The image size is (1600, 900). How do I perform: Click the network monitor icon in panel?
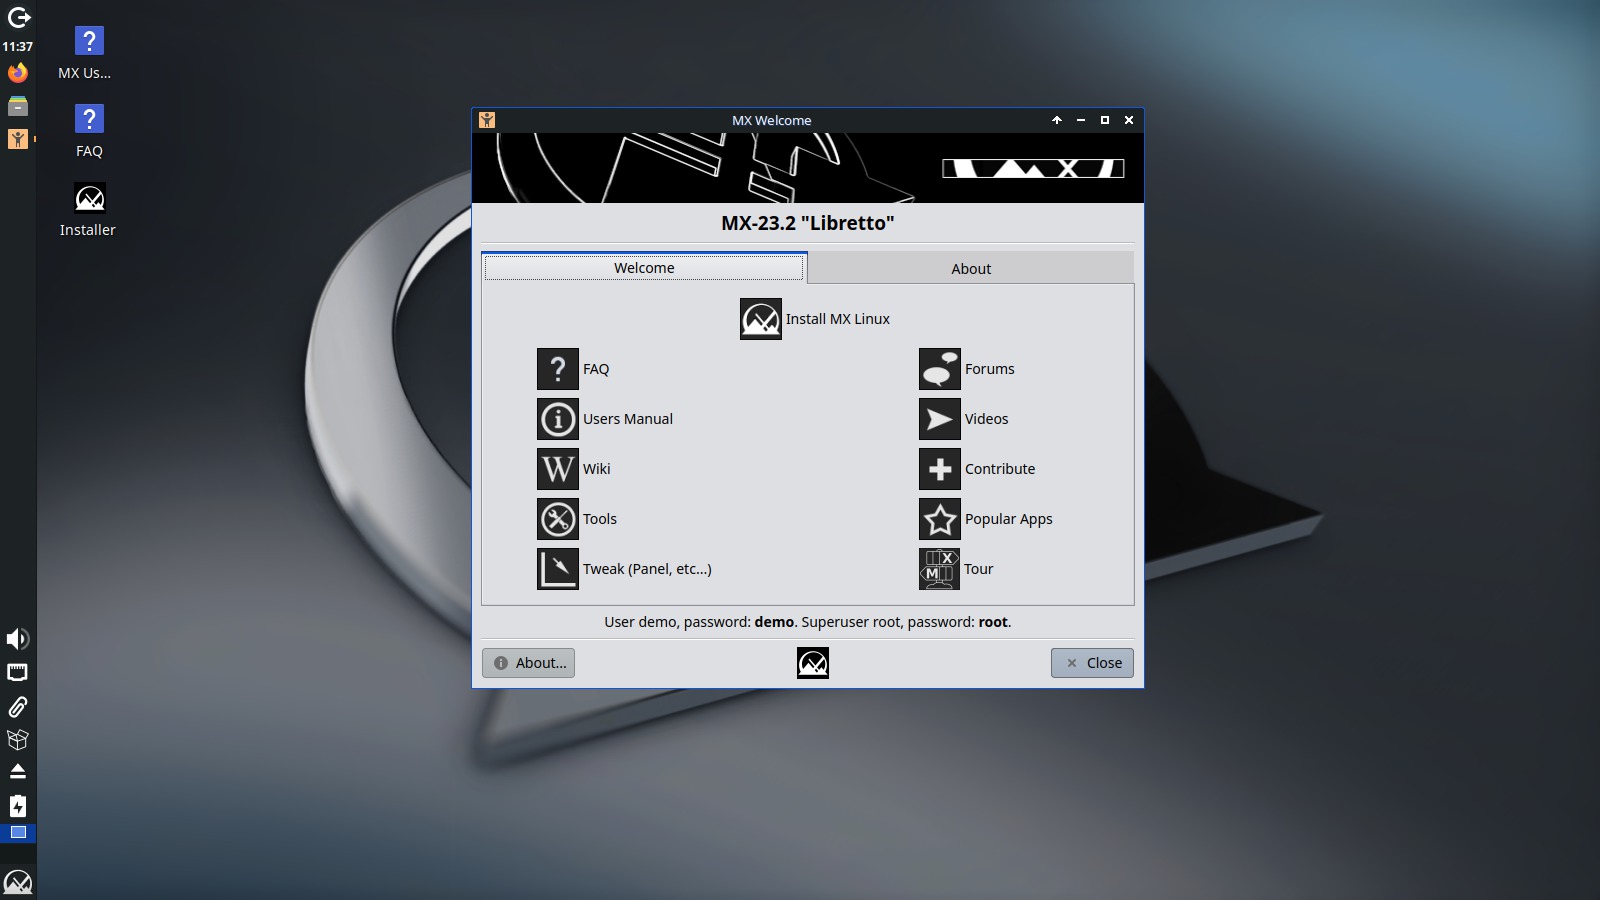[18, 672]
